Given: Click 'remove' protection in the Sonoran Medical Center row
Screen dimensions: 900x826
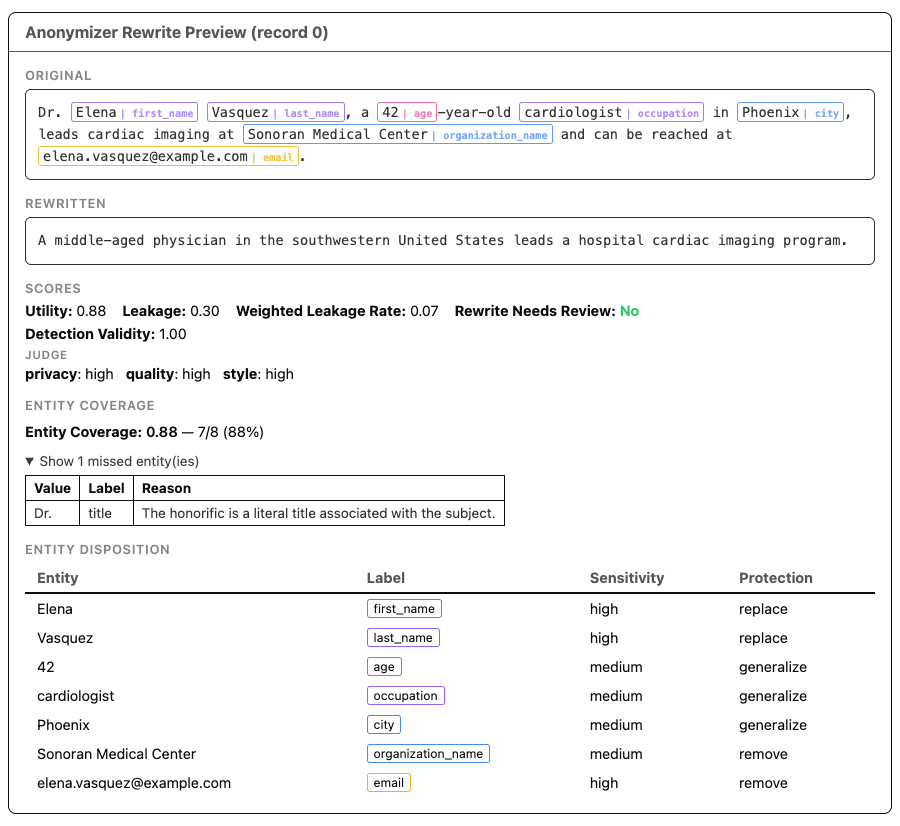Looking at the screenshot, I should click(763, 754).
